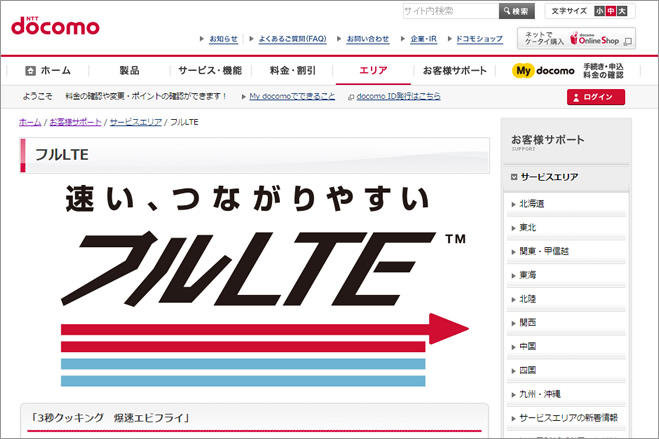Click arrow icon before 関西
The height and width of the screenshot is (439, 659).
pos(513,323)
